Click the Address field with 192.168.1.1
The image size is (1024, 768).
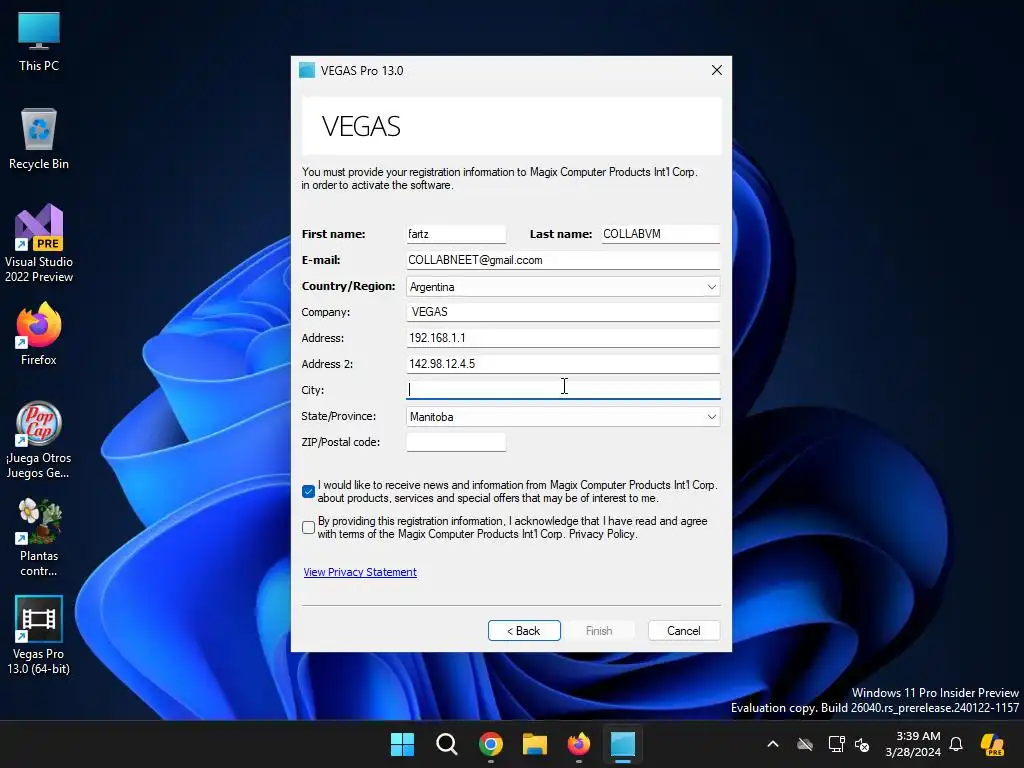coord(563,338)
